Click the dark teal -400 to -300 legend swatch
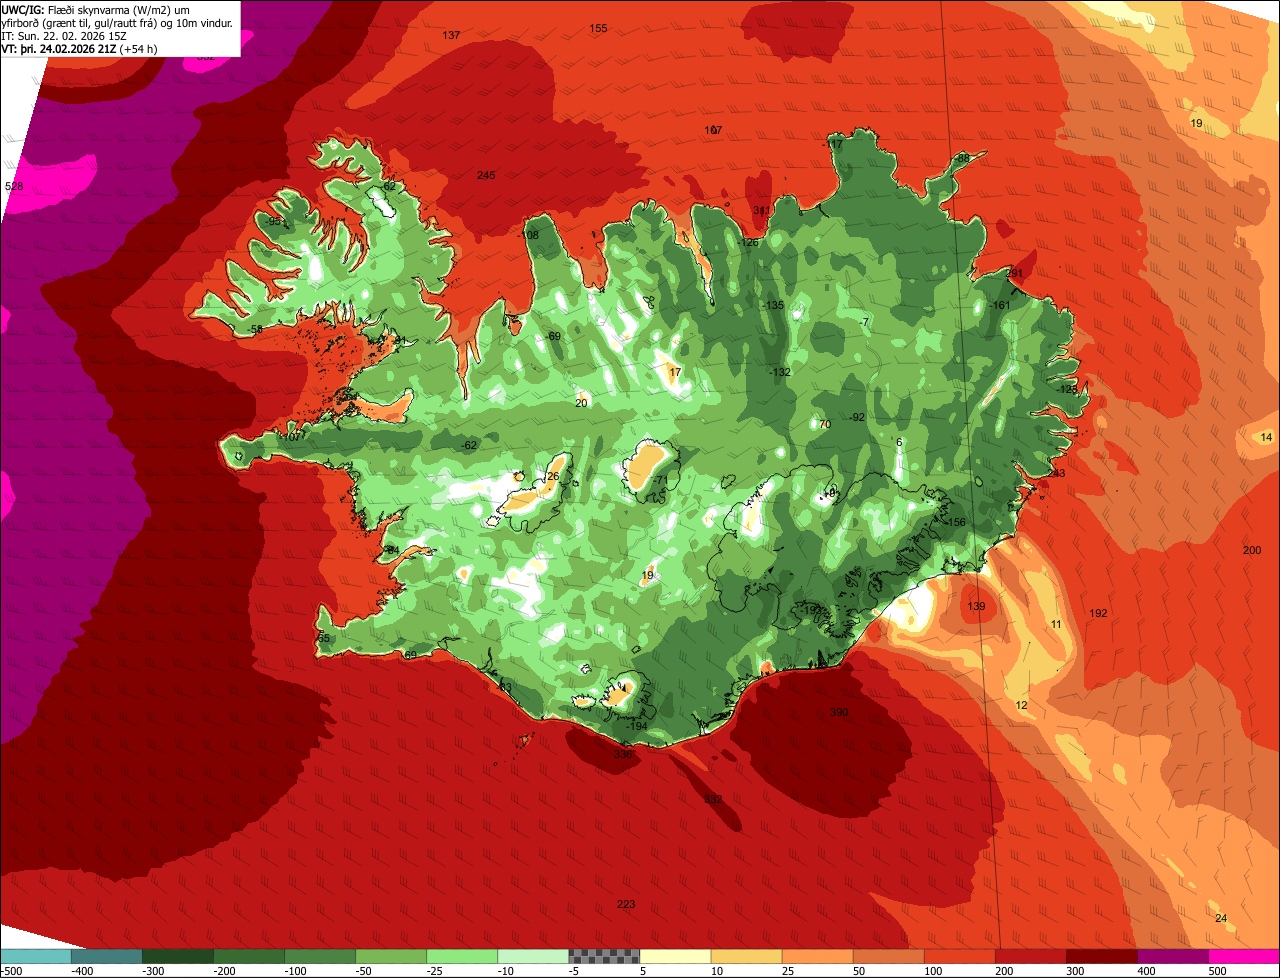1280x978 pixels. coord(107,955)
